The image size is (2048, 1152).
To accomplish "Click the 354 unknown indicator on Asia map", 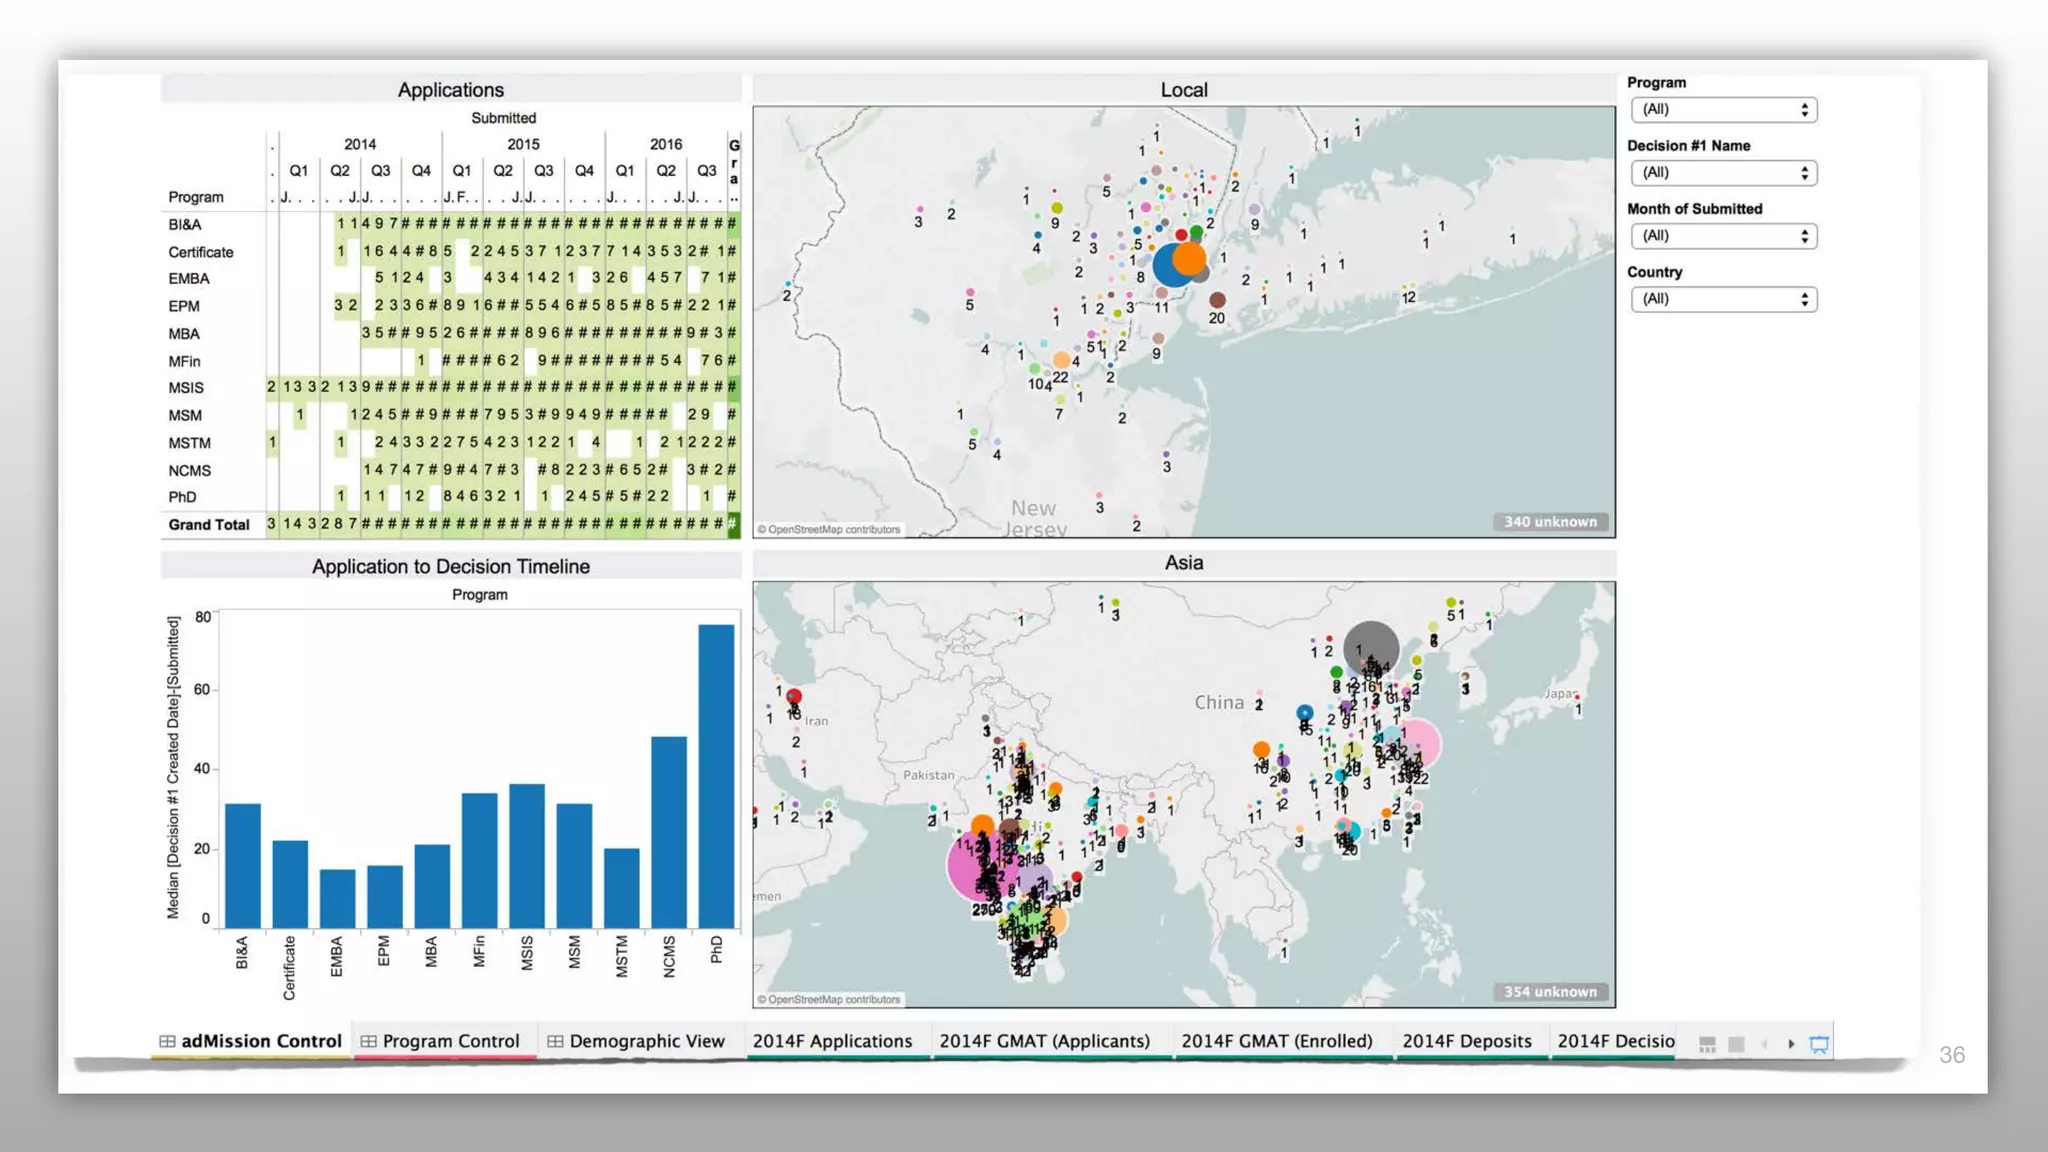I will [x=1550, y=992].
